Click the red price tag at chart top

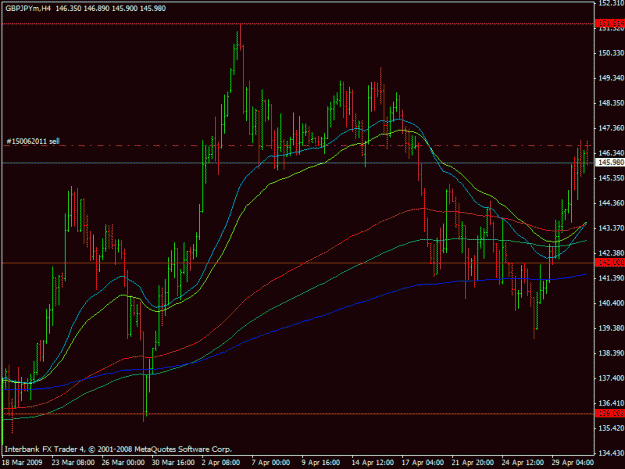coord(610,23)
